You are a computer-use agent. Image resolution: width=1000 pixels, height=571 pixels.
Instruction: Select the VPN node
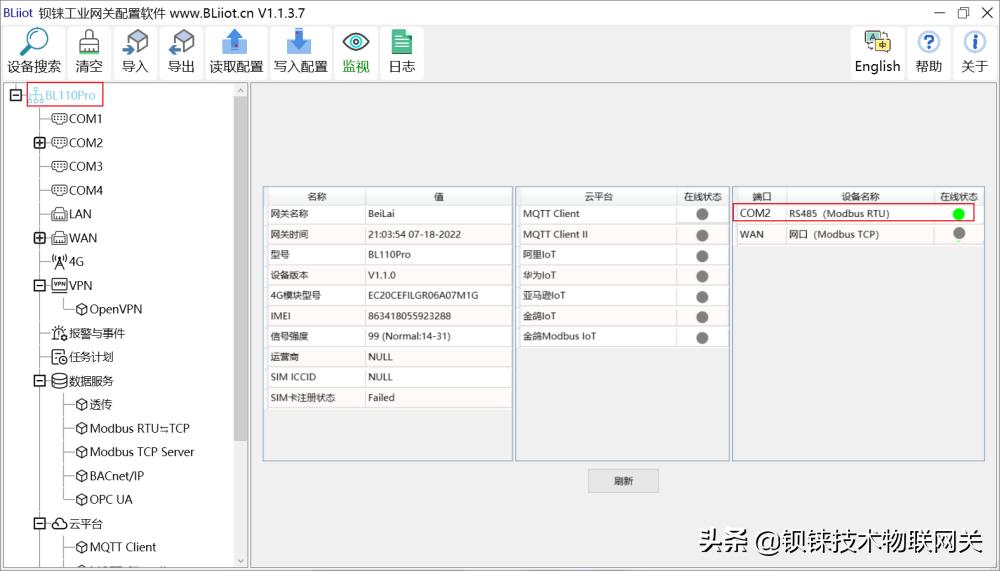pos(72,285)
